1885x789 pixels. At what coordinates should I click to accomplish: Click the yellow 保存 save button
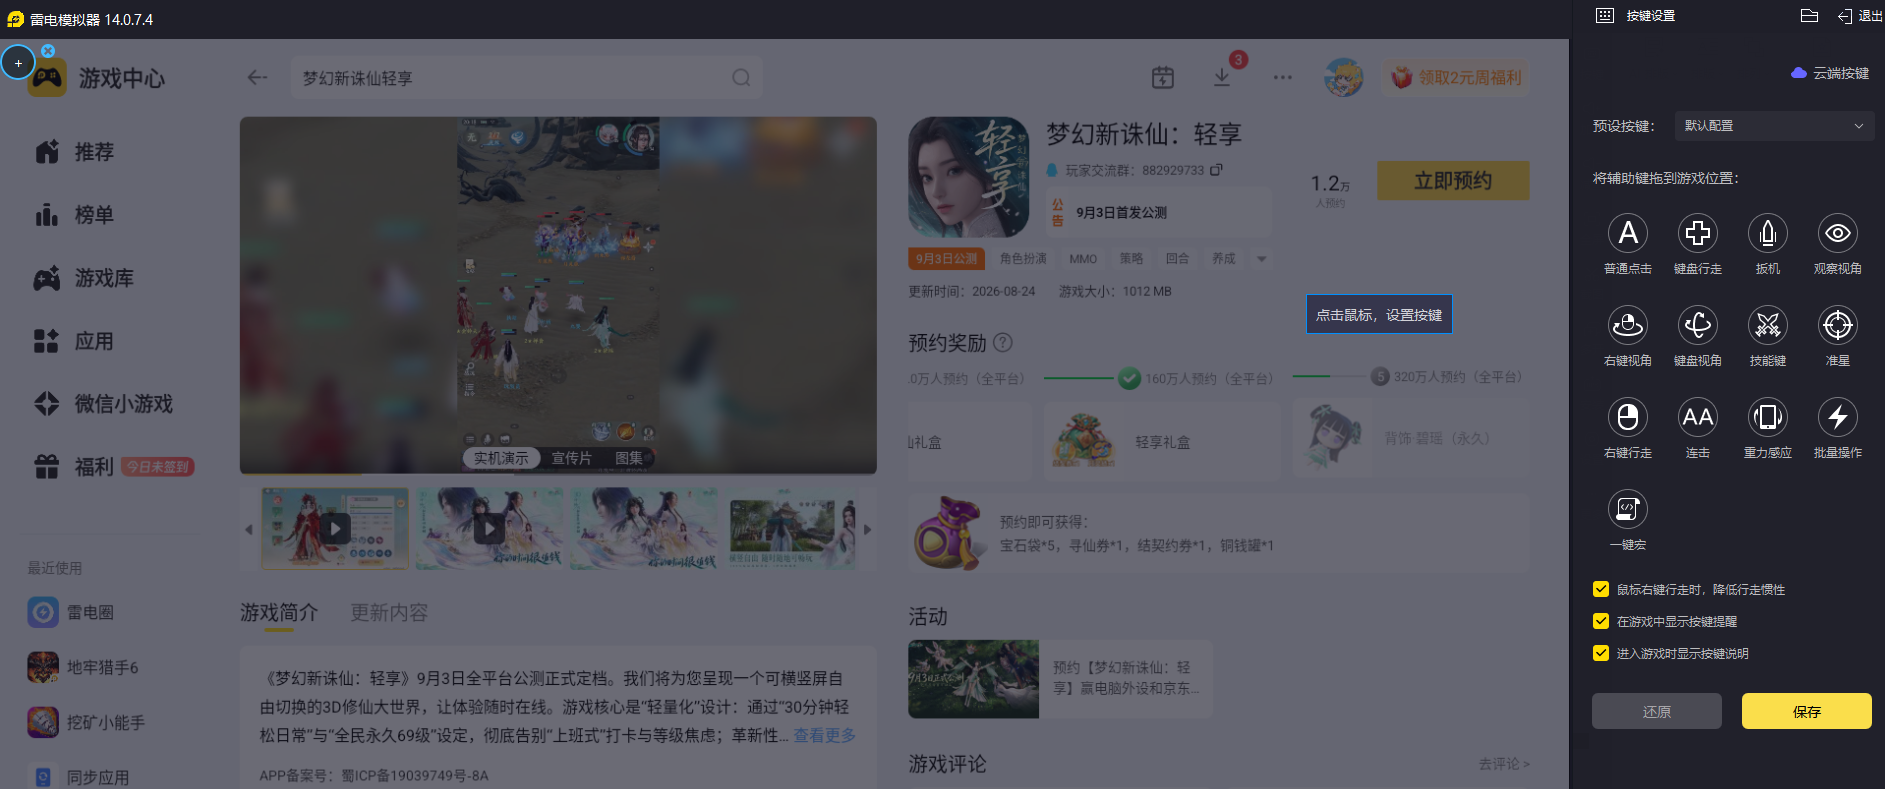pyautogui.click(x=1807, y=711)
